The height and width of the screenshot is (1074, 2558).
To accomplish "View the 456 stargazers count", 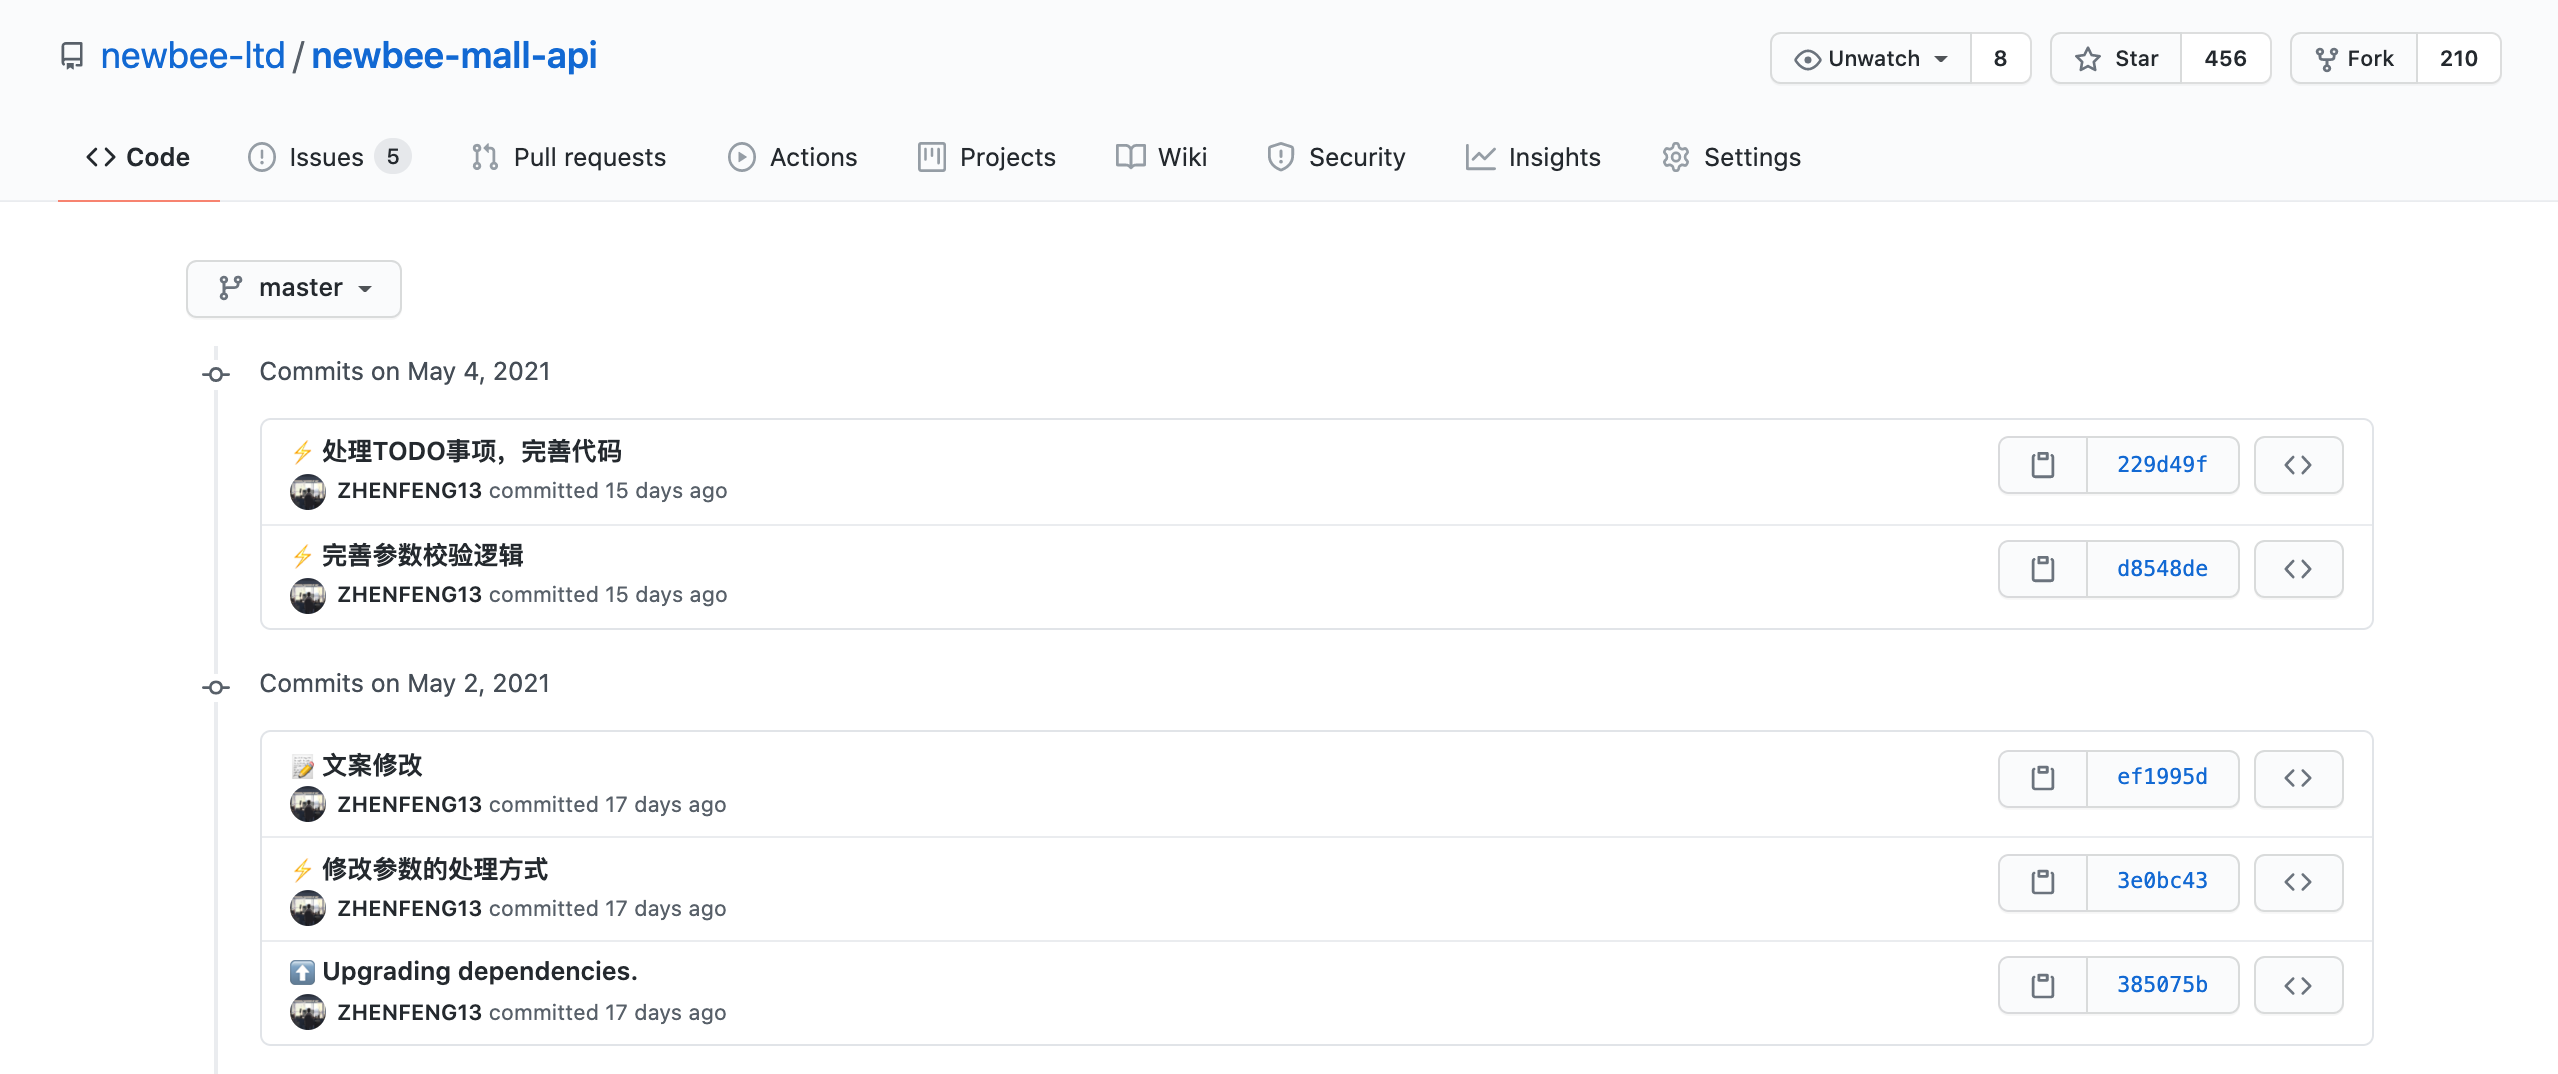I will coord(2225,59).
